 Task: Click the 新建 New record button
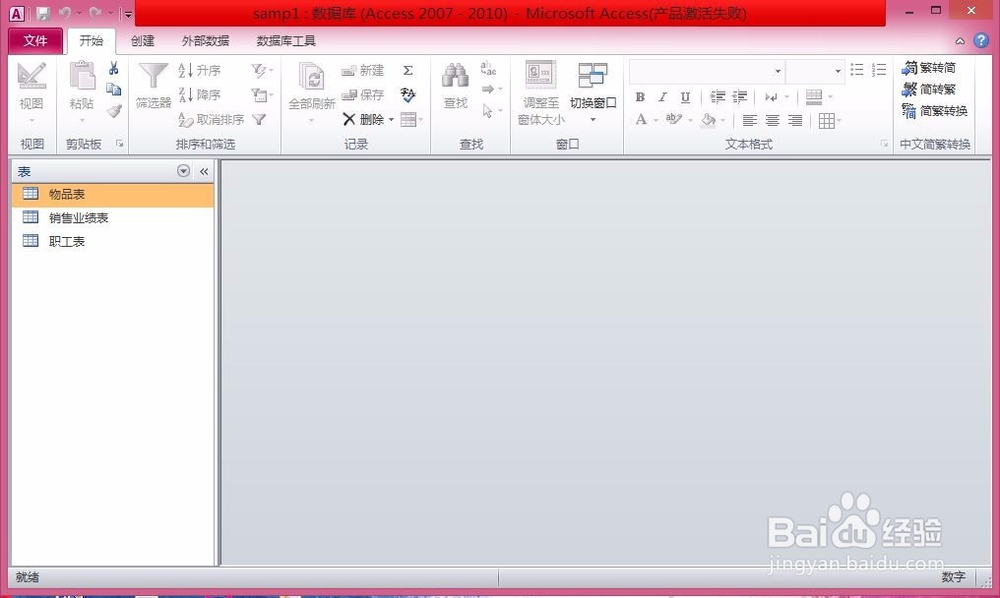coord(362,70)
